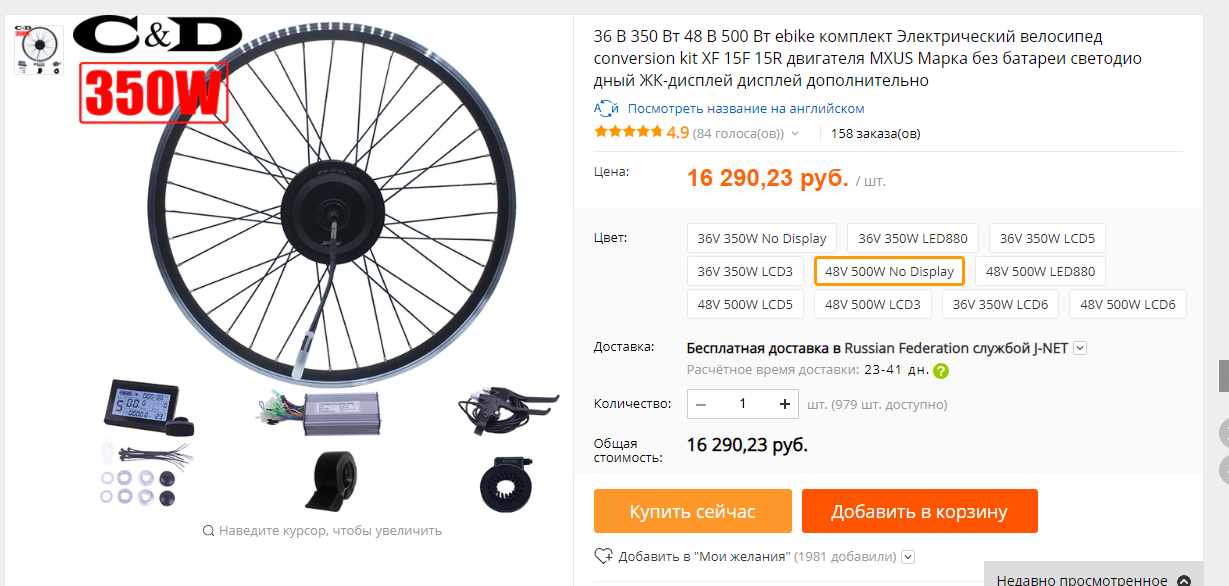Click the heart wishlist icon
The height and width of the screenshot is (586, 1229).
603,556
